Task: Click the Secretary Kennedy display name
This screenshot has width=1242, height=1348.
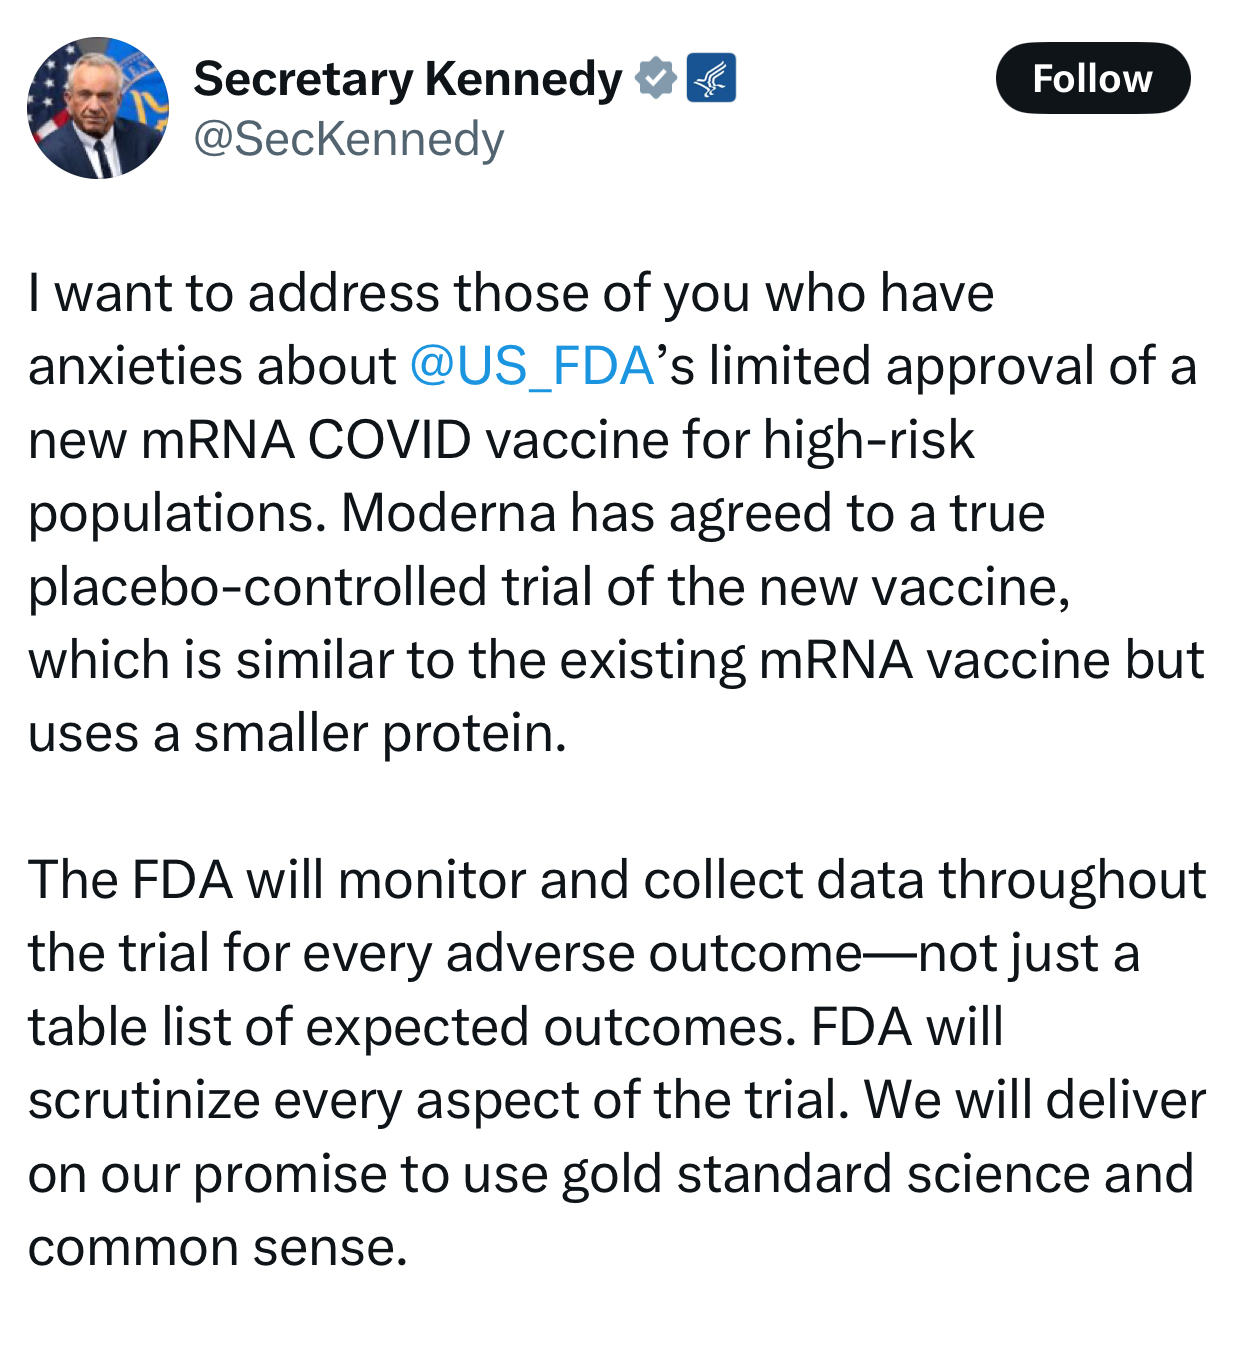Action: [408, 79]
